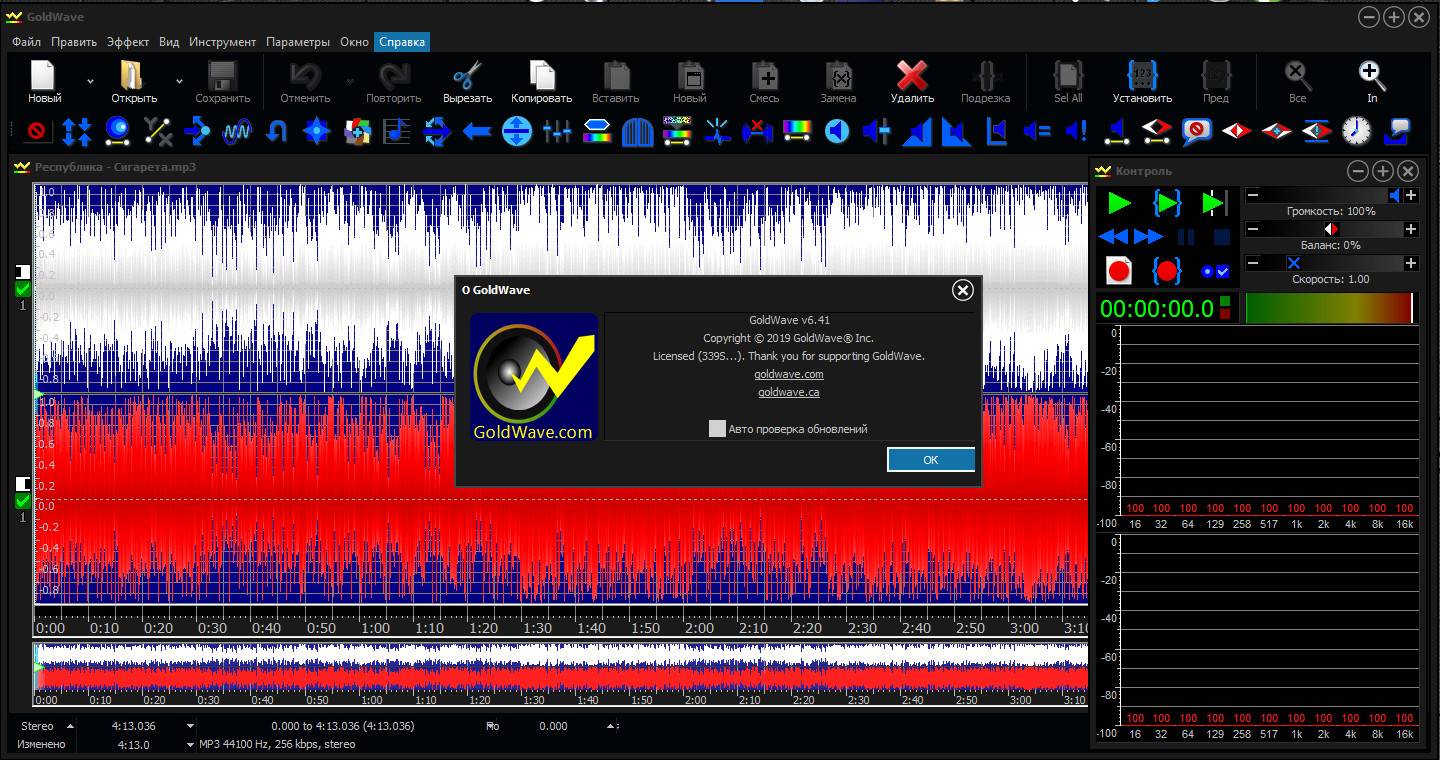Click the falling triangle fade out icon
The image size is (1440, 760).
tap(957, 131)
